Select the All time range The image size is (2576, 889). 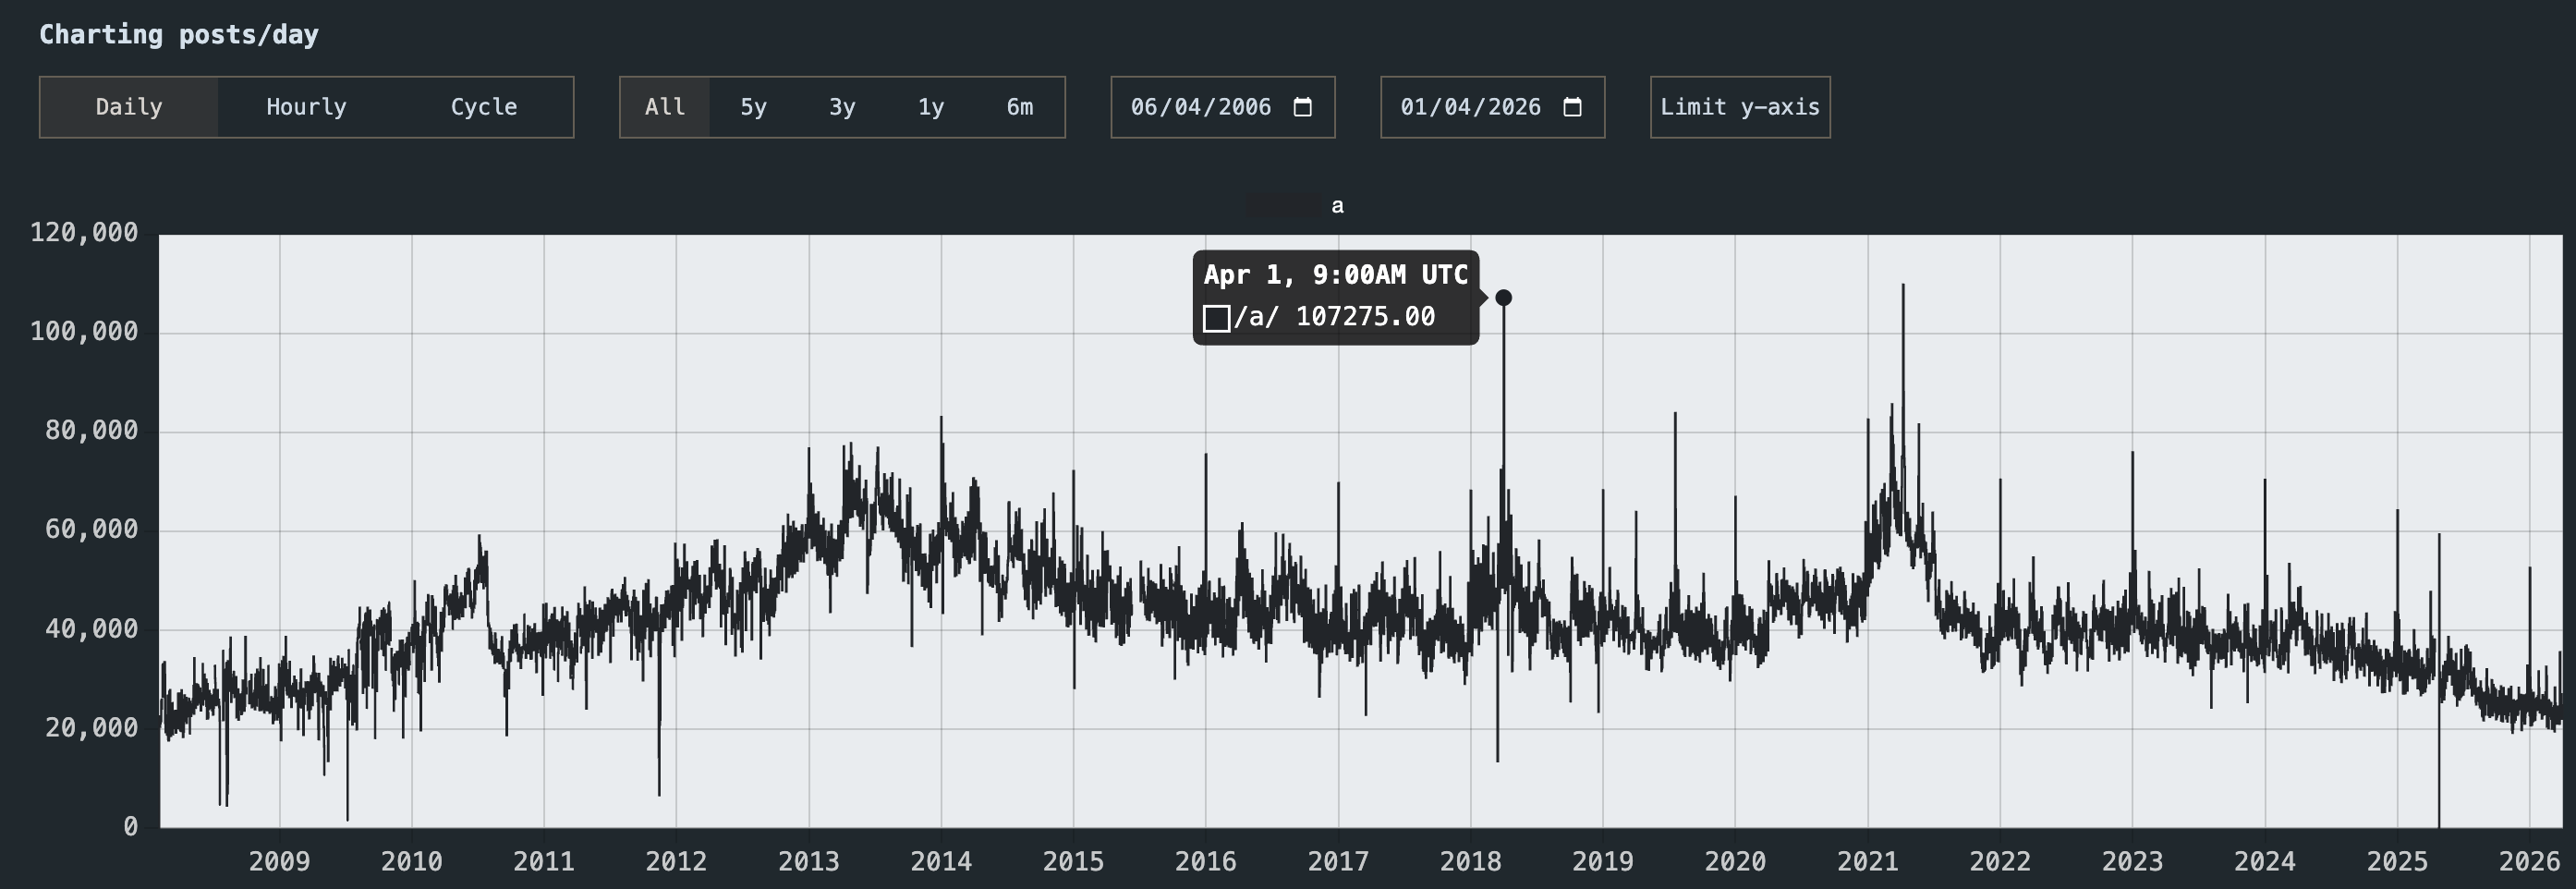pos(665,107)
